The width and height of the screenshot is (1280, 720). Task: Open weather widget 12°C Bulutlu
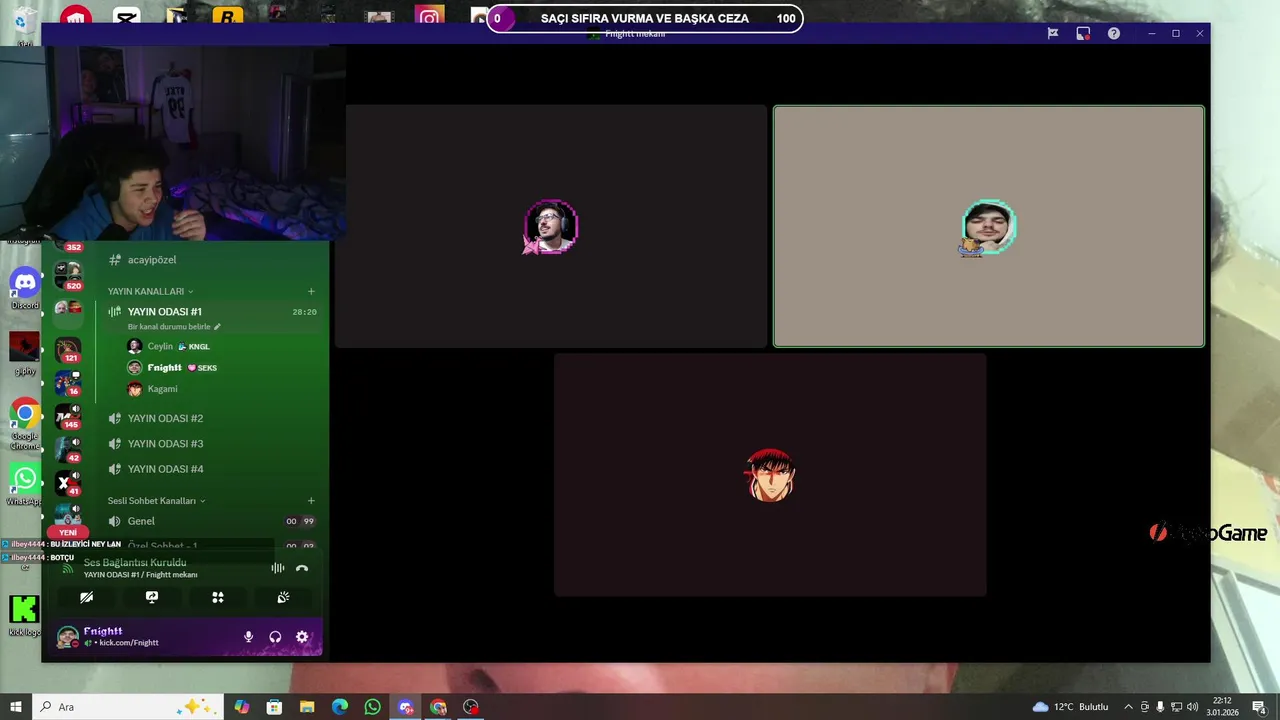click(x=1071, y=707)
